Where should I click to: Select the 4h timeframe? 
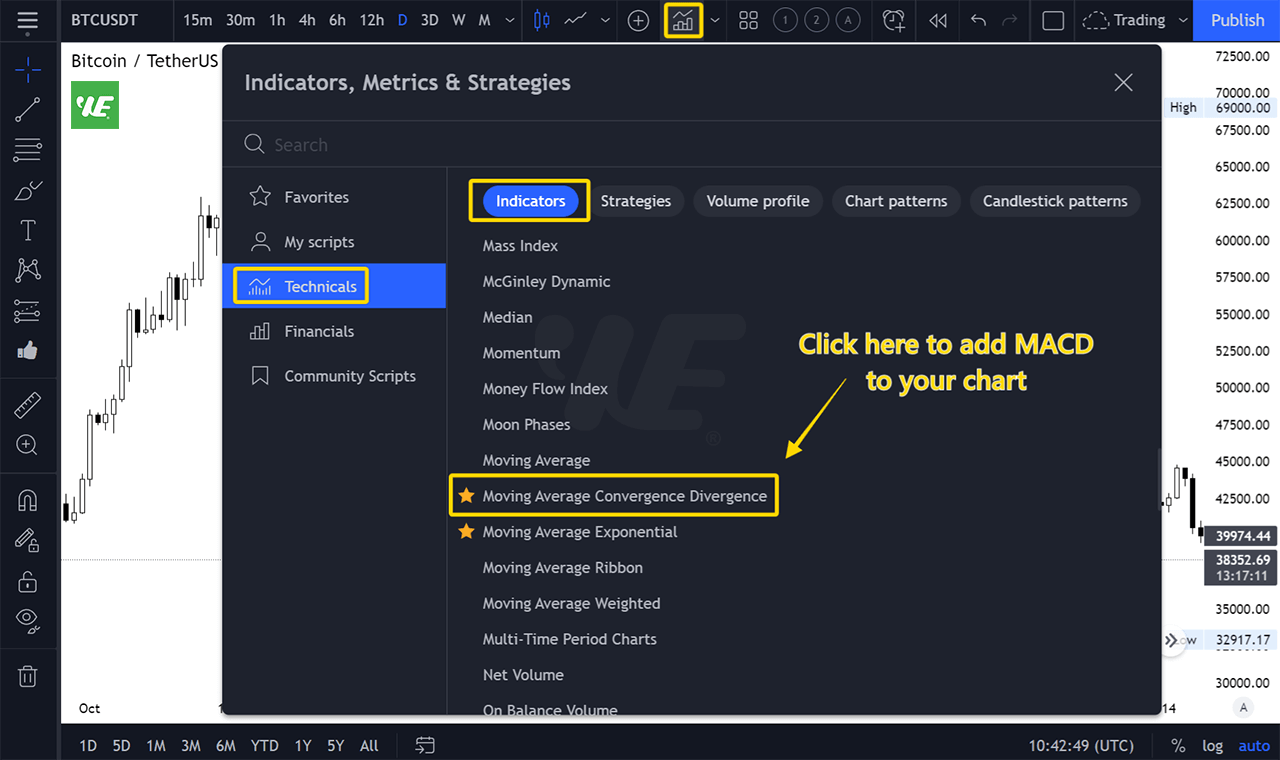[307, 20]
